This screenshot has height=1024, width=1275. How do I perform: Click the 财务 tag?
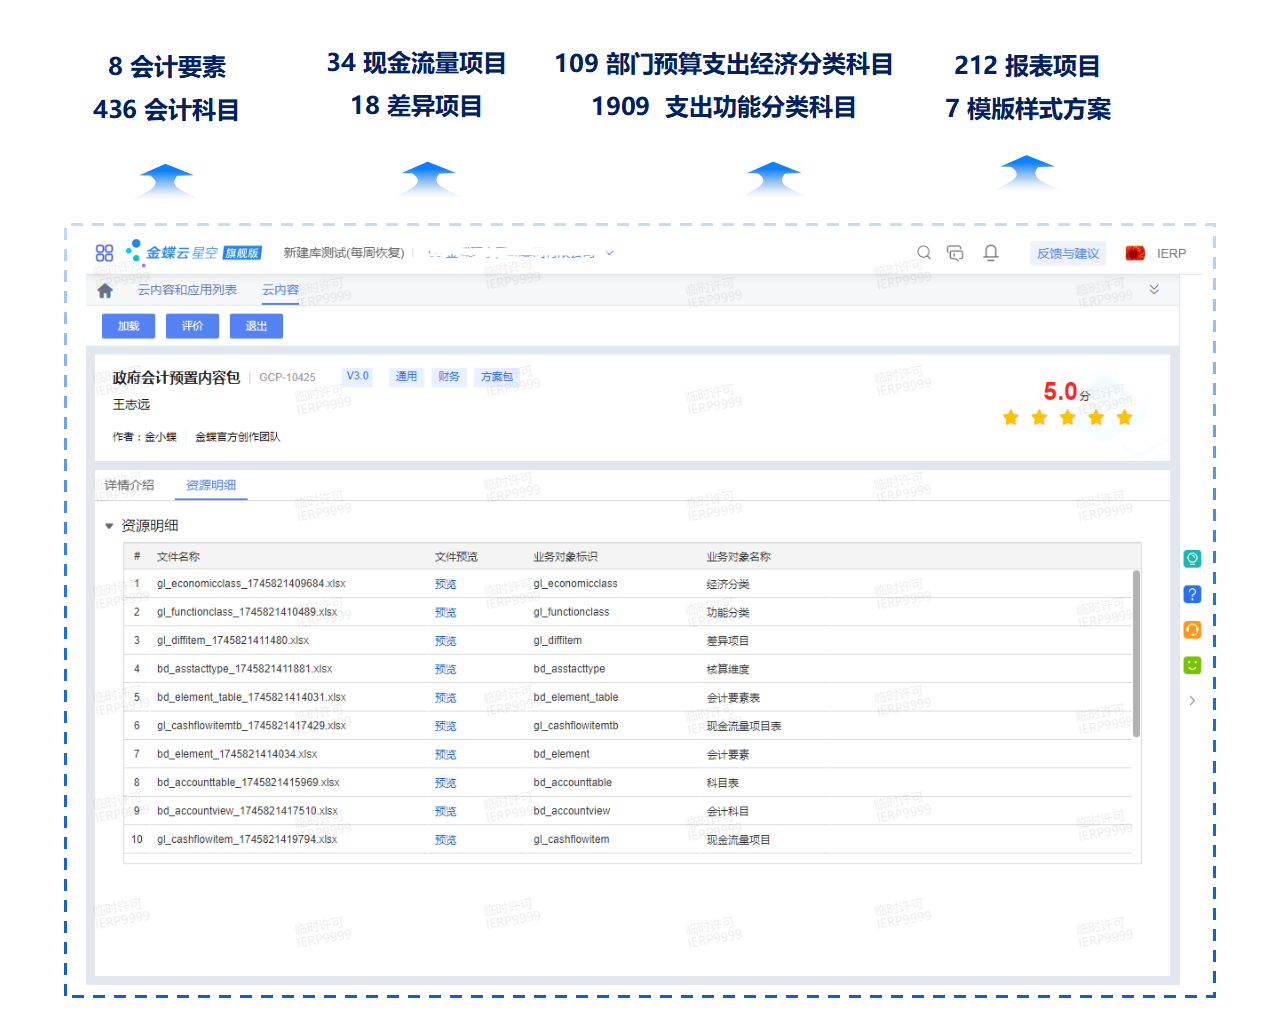point(449,377)
